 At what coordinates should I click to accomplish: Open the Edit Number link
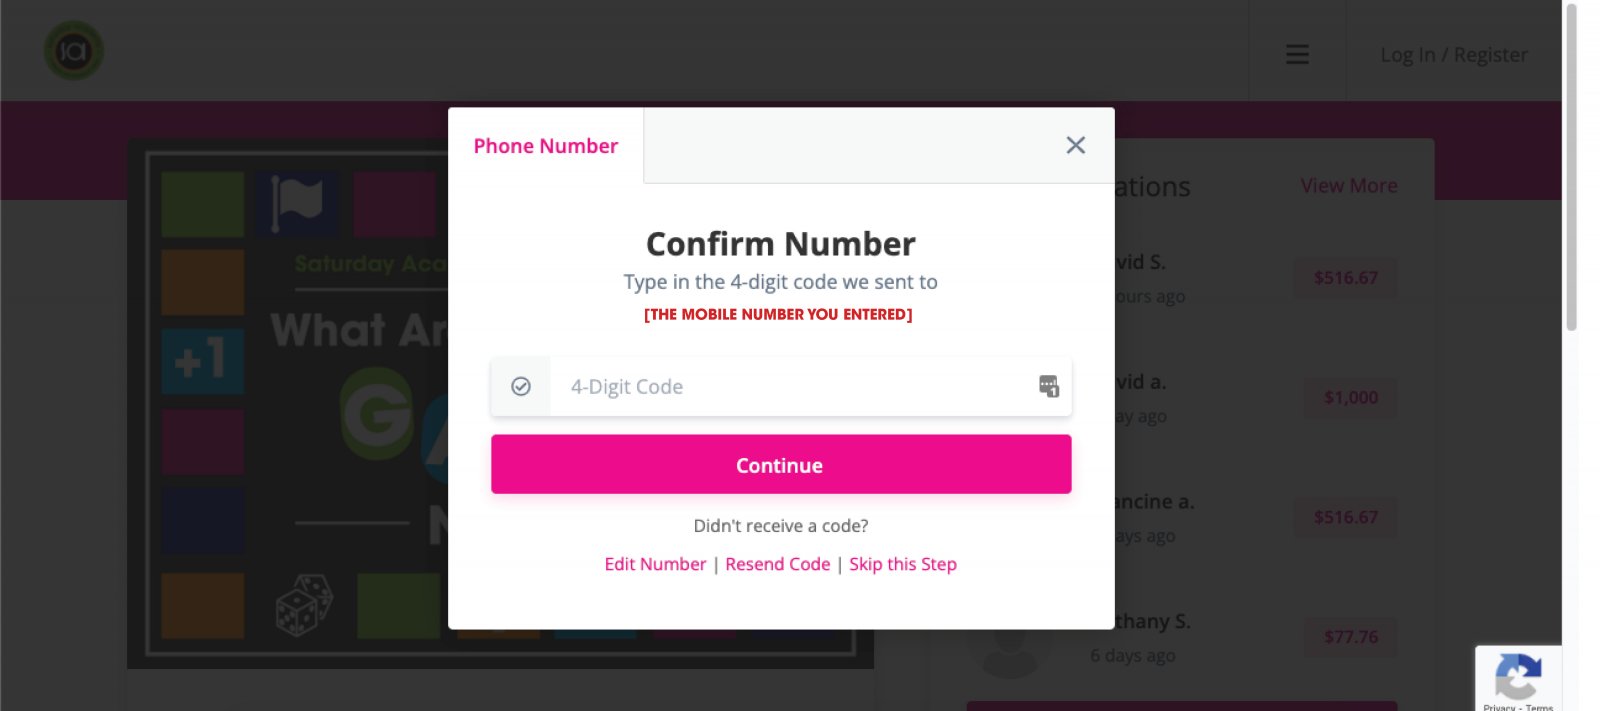(655, 564)
